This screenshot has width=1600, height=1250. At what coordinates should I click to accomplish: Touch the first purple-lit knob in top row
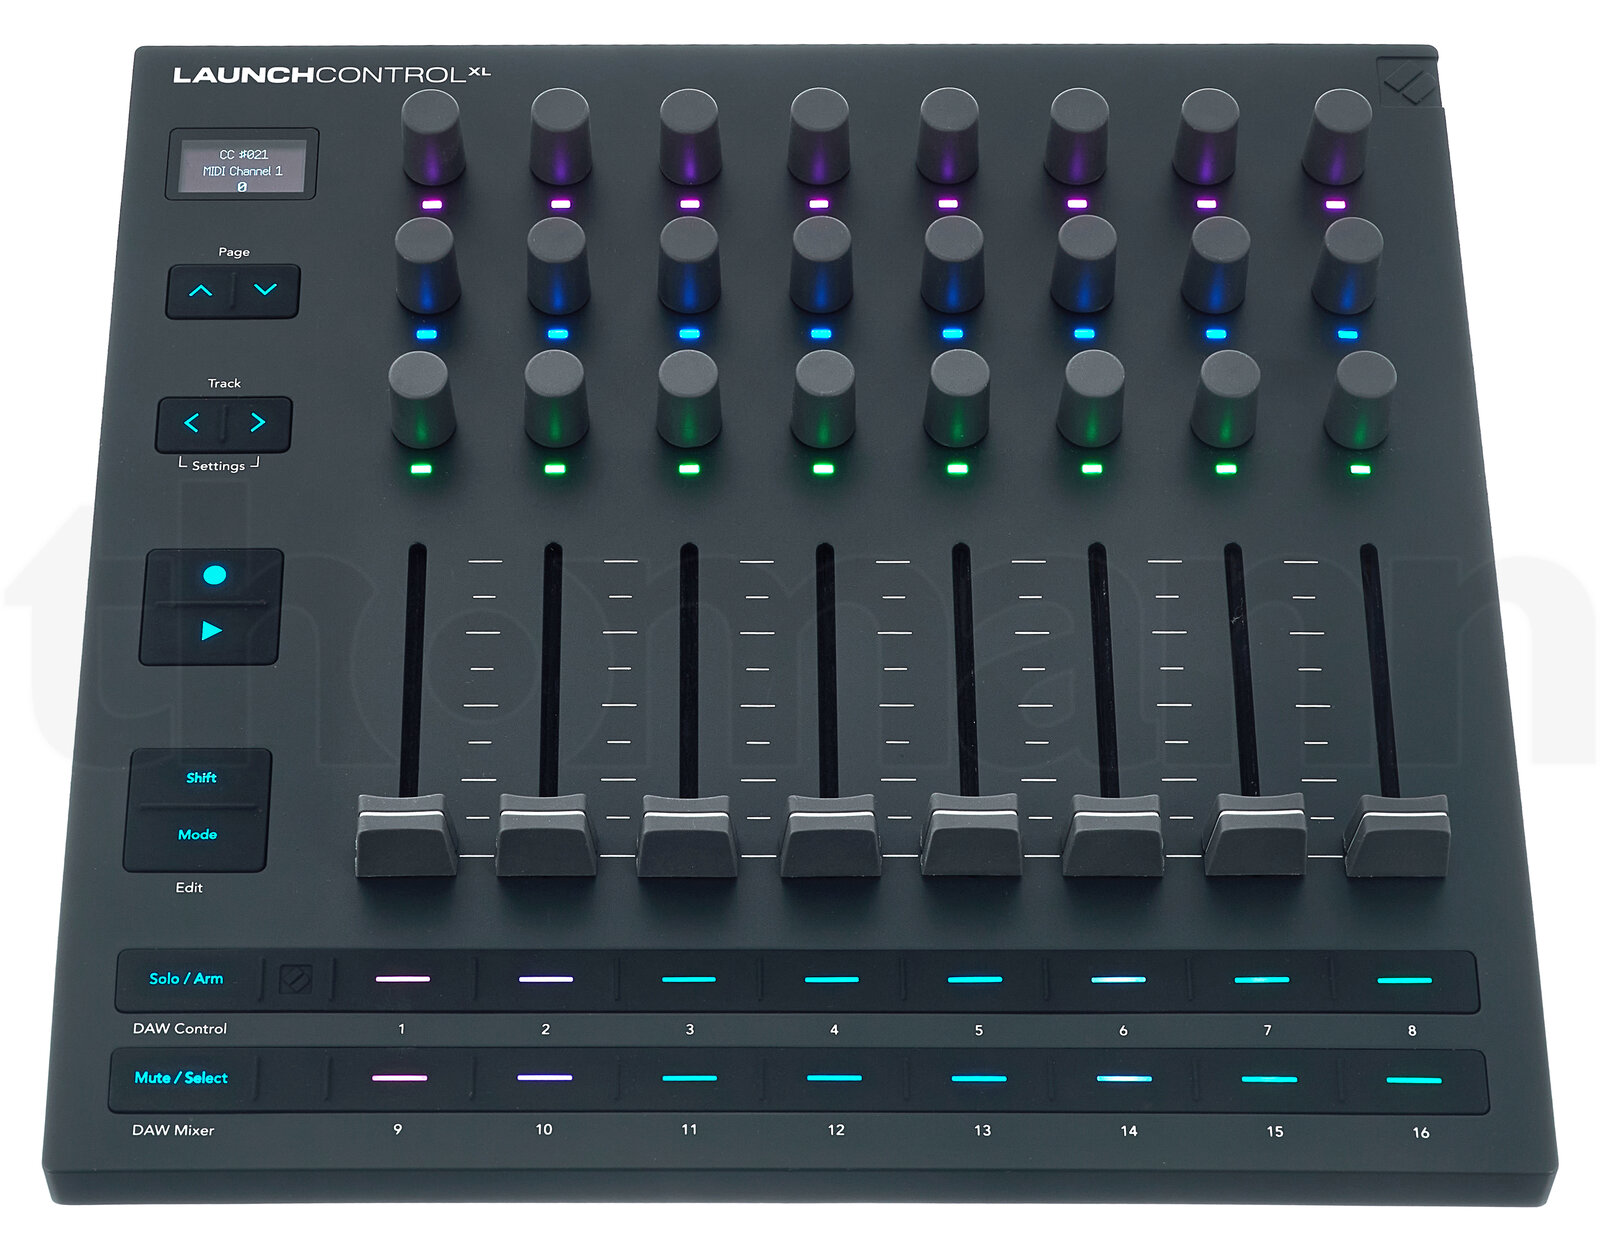pos(433,137)
